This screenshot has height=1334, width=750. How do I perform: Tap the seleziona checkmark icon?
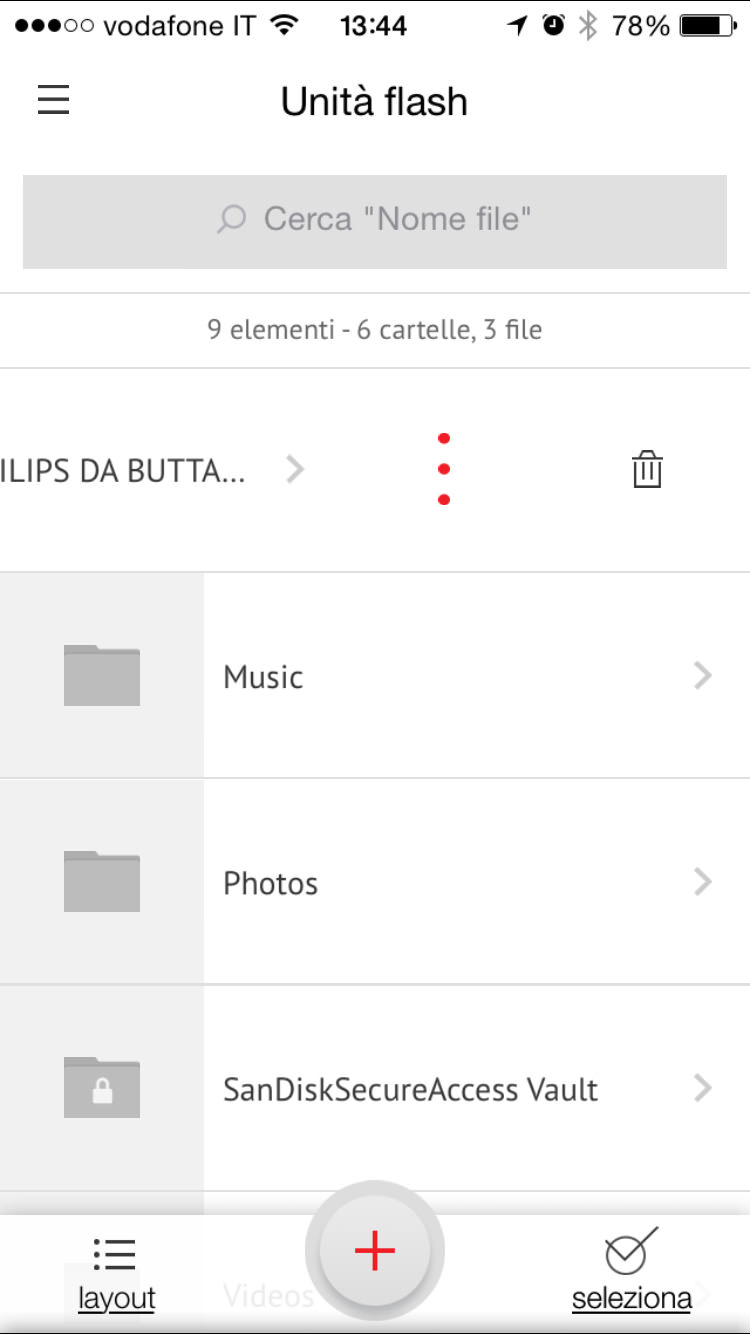(630, 1251)
